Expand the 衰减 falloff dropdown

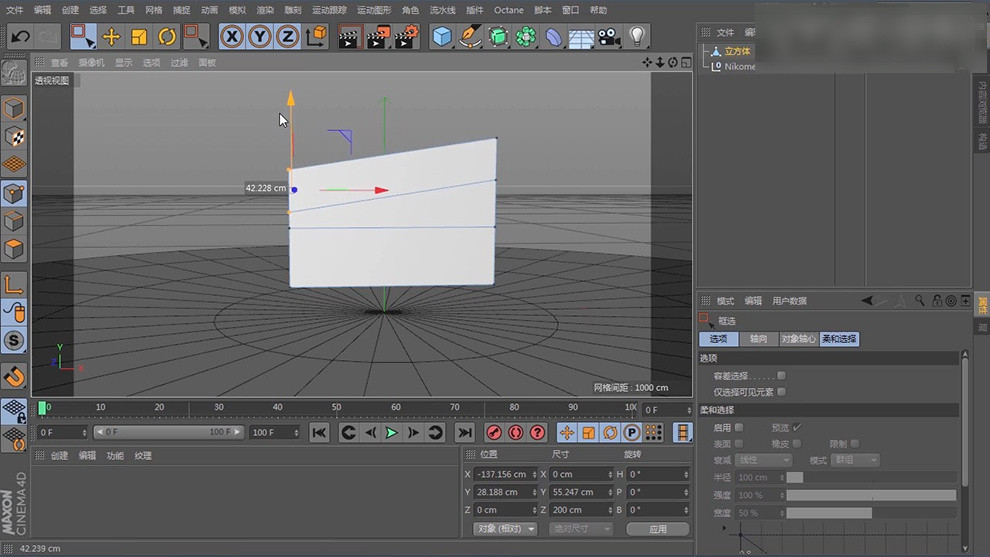click(x=763, y=460)
